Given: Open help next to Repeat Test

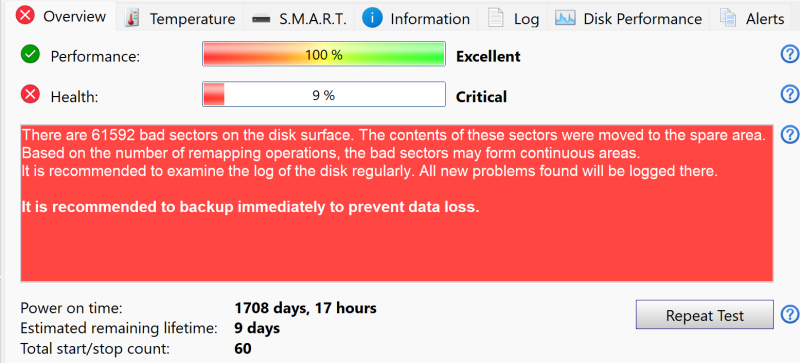Looking at the screenshot, I should point(790,314).
